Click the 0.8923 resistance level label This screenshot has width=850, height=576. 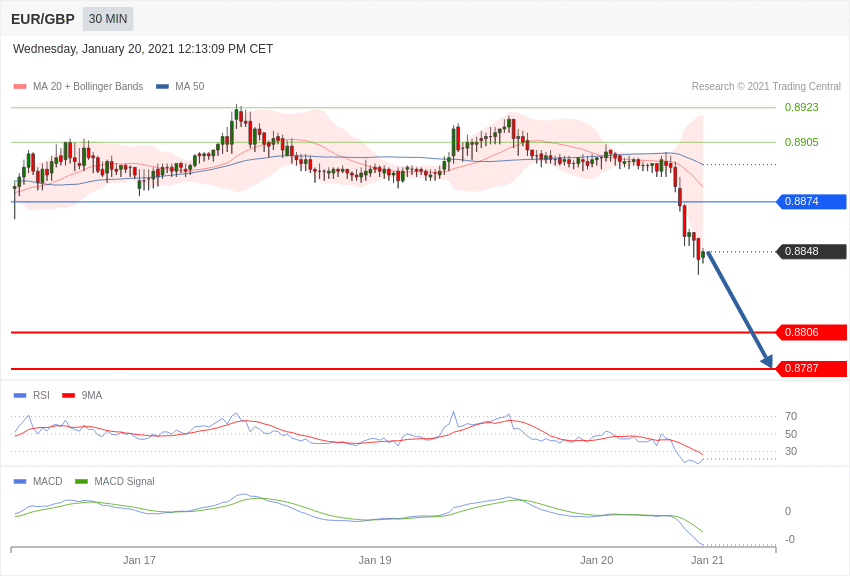click(801, 107)
